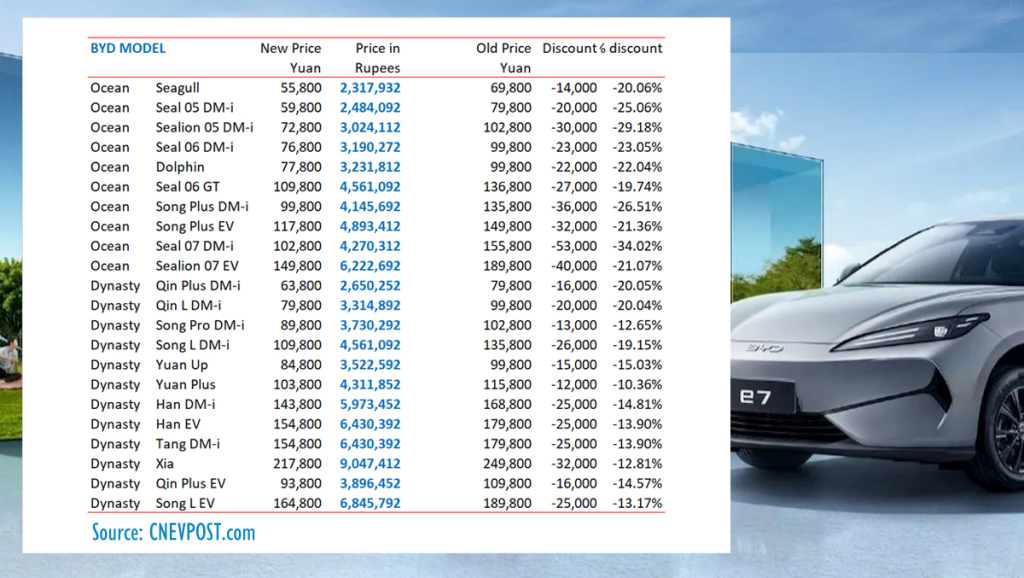Click the rupee price "3,314,892"
The width and height of the screenshot is (1024, 578).
[370, 306]
